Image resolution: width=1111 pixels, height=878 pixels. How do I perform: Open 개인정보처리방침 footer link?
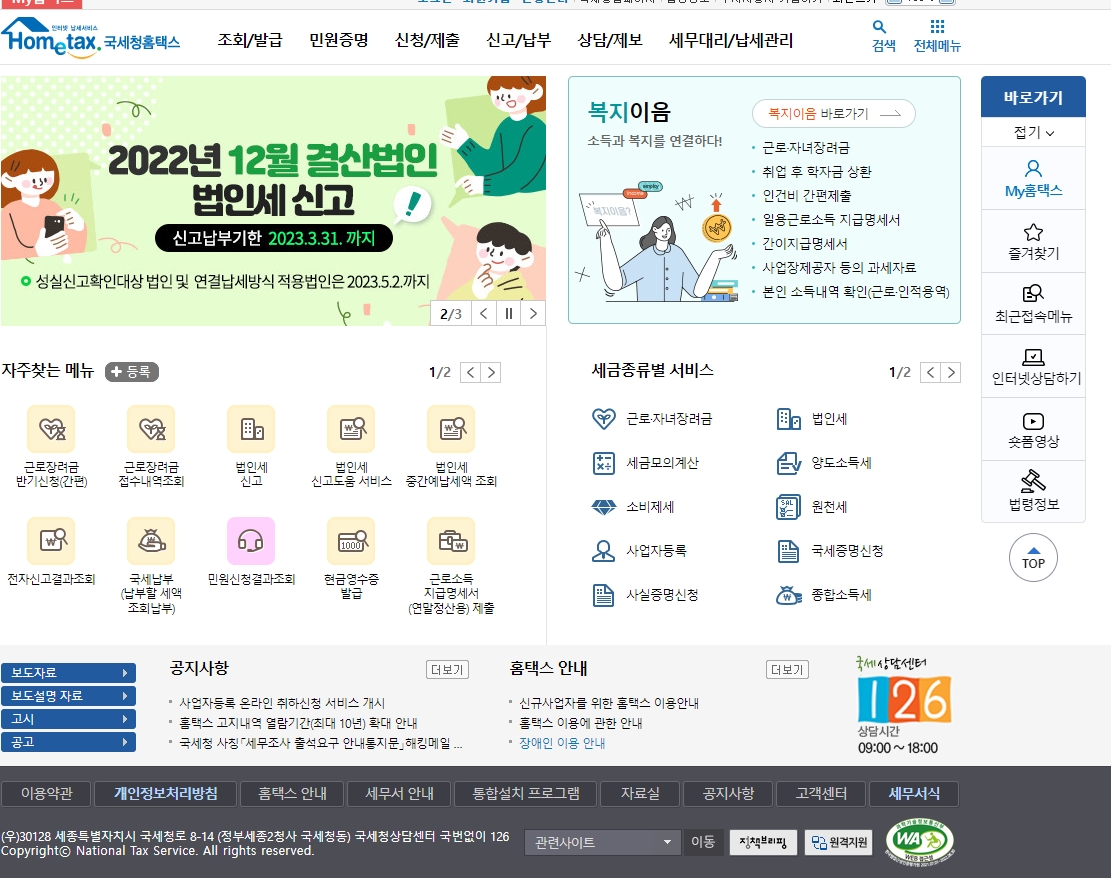[166, 794]
